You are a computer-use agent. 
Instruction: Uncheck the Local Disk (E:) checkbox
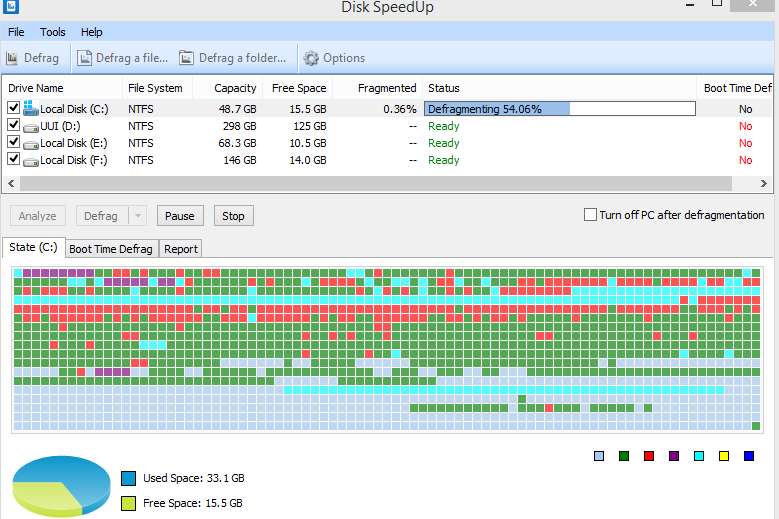(x=13, y=142)
